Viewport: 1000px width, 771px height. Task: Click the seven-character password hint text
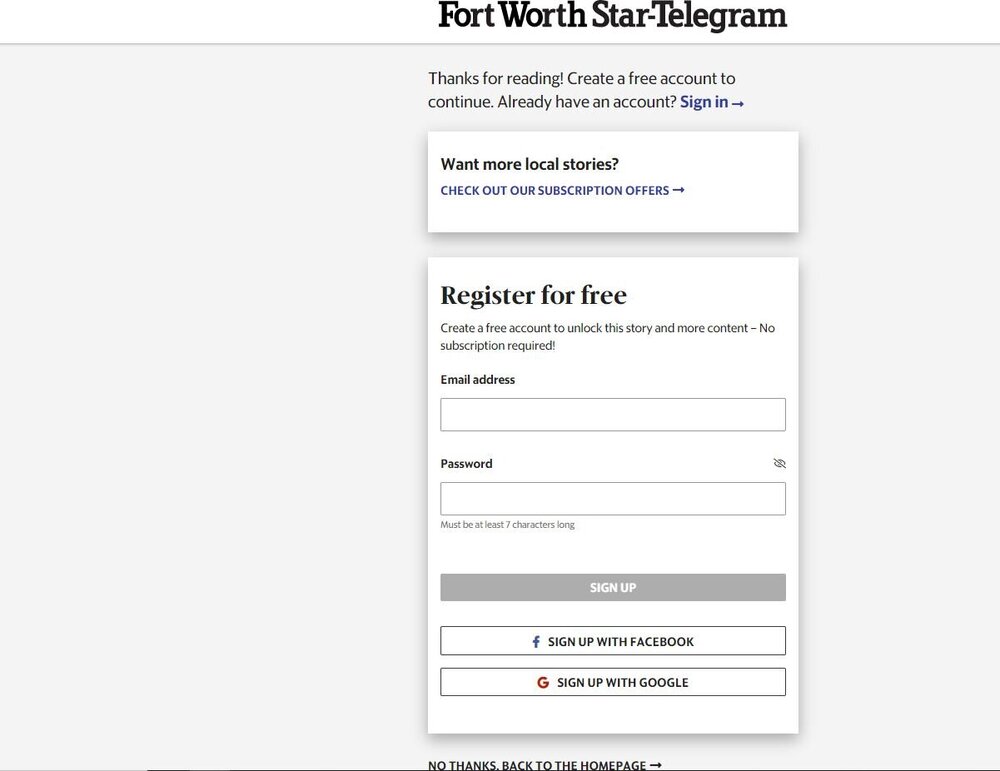coord(507,524)
